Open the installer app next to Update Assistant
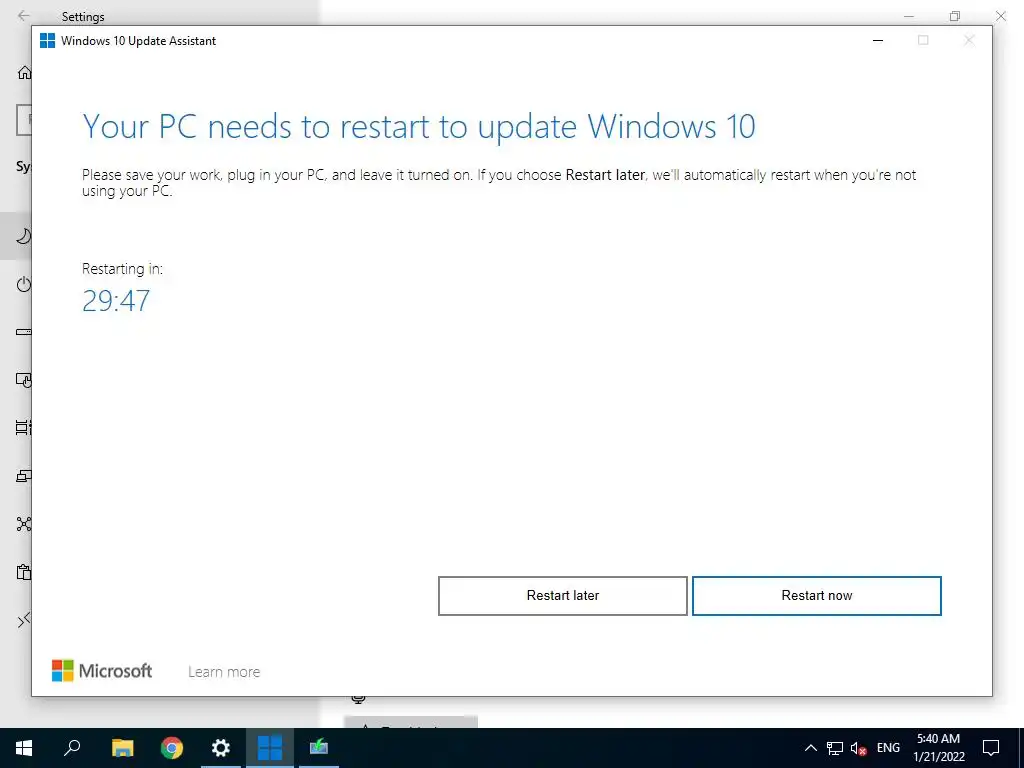 (x=319, y=748)
